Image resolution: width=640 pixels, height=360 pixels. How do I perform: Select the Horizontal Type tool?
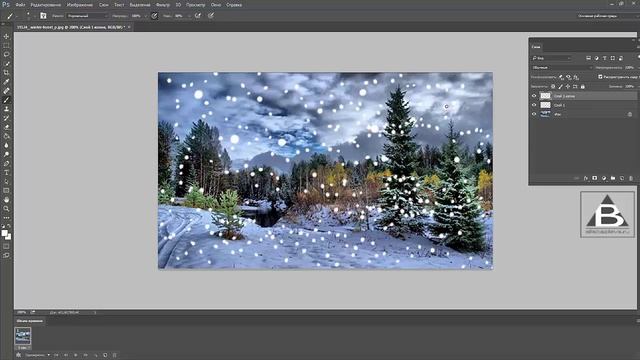click(6, 172)
